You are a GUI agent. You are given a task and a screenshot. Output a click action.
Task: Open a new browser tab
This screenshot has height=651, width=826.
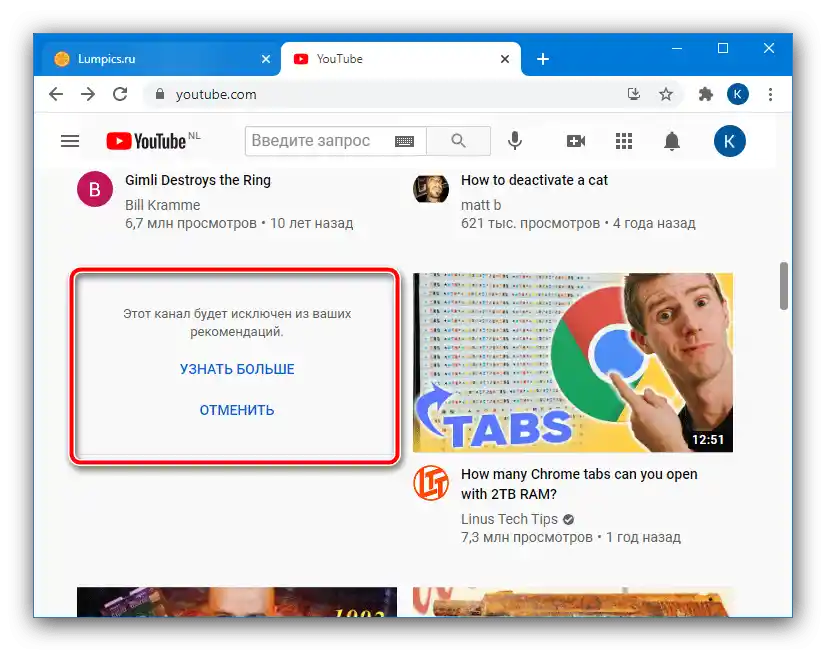[x=543, y=59]
